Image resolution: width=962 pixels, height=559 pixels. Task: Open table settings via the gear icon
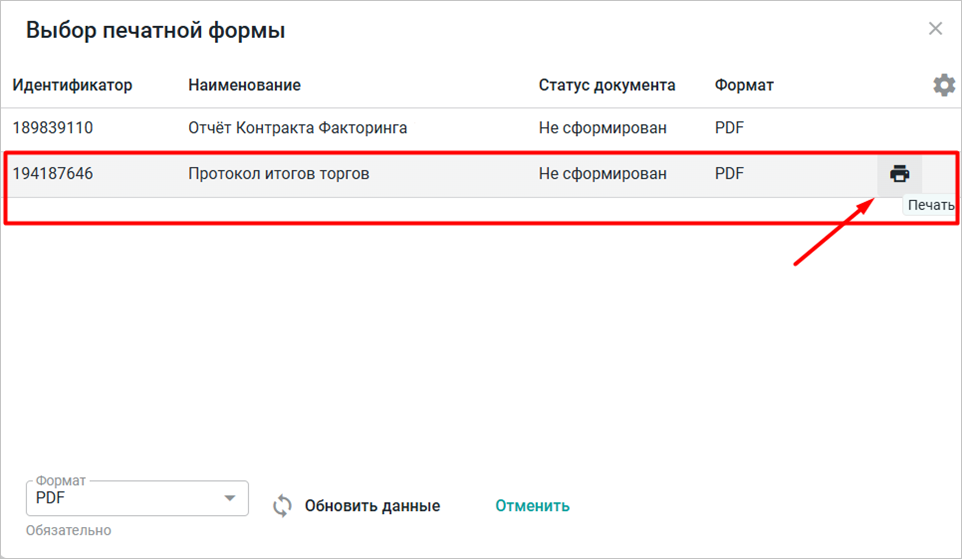[x=943, y=85]
